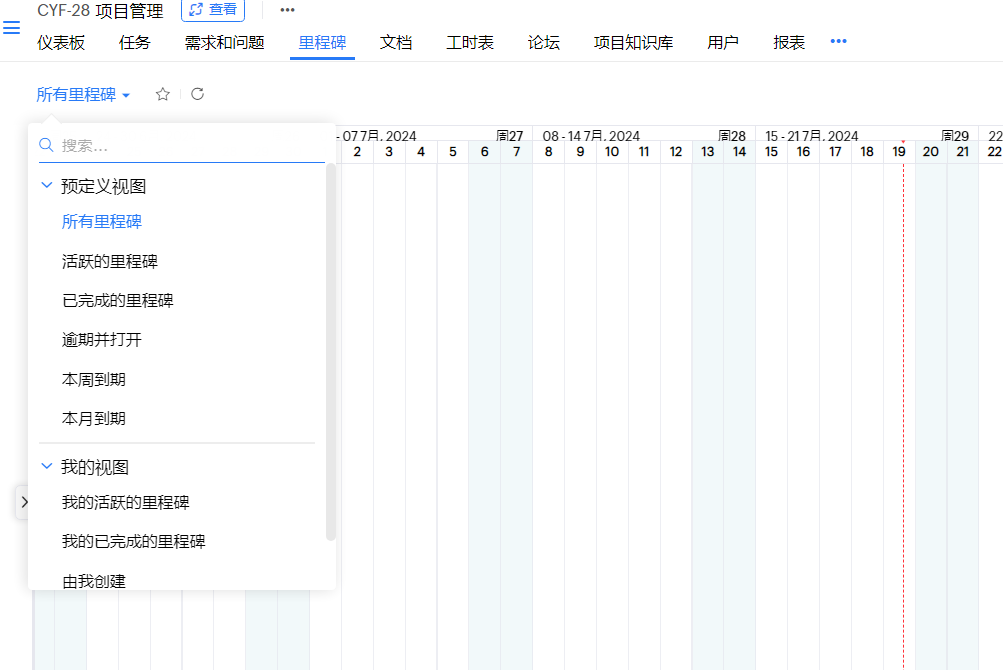The image size is (1003, 670).
Task: Click day 5 in the timeline header
Action: 453,152
